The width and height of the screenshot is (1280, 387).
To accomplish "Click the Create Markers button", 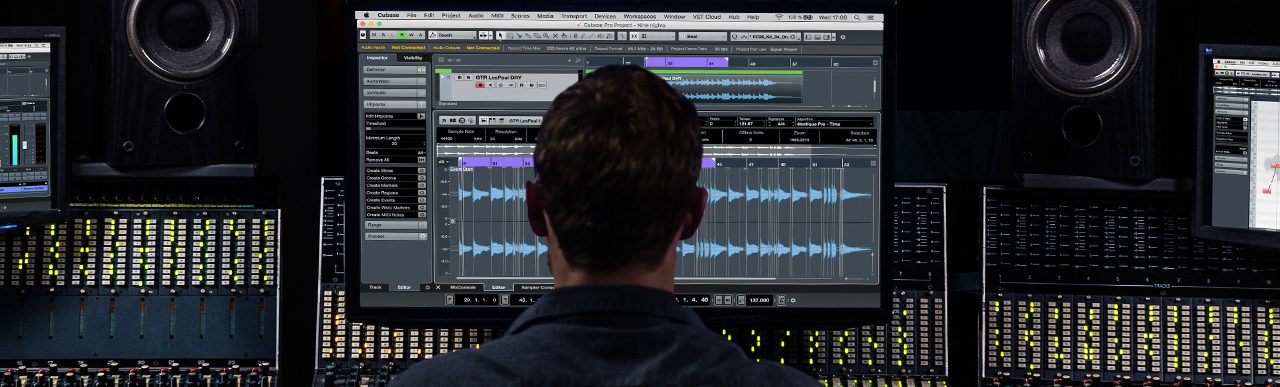I will tap(394, 185).
